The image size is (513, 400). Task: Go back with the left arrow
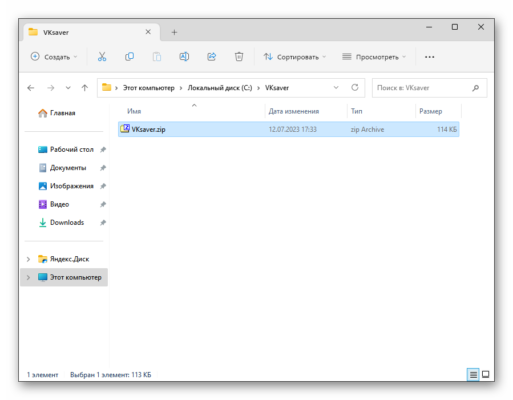click(x=31, y=88)
